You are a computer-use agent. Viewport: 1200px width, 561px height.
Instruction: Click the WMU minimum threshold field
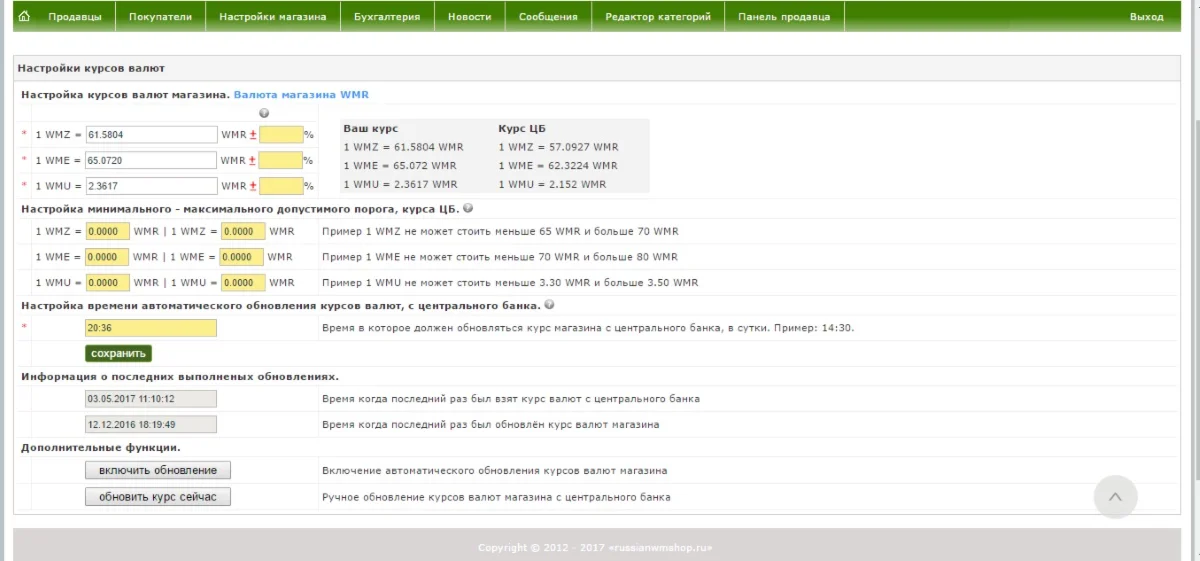(x=108, y=283)
